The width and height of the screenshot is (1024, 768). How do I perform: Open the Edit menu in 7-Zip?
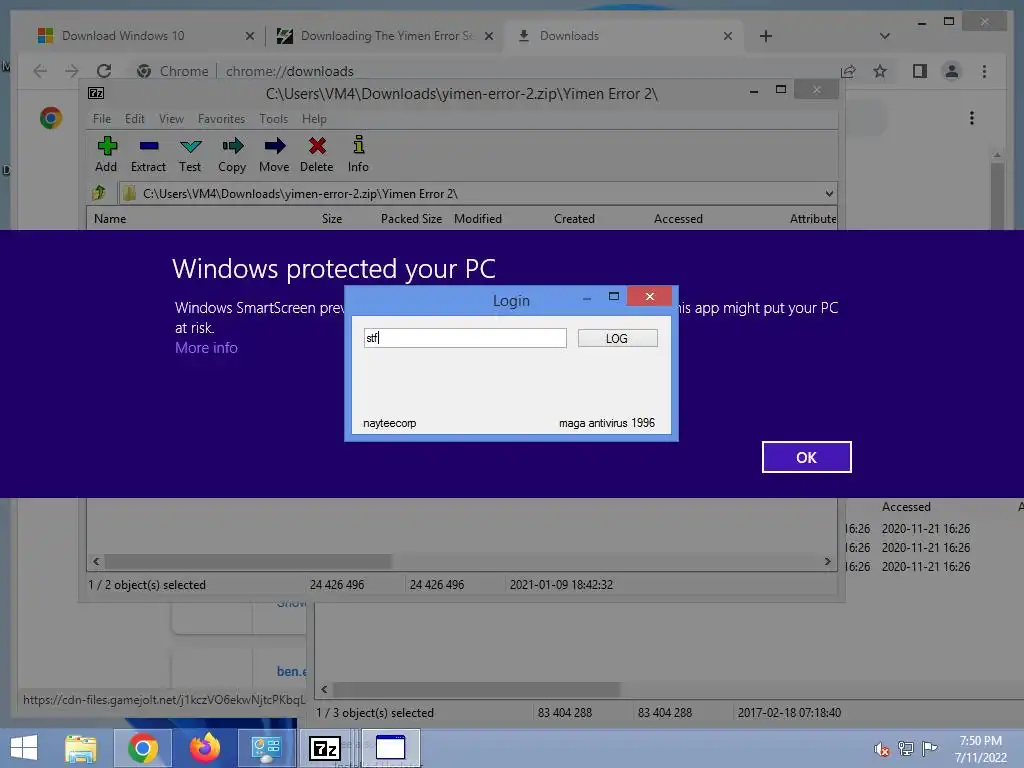click(135, 119)
